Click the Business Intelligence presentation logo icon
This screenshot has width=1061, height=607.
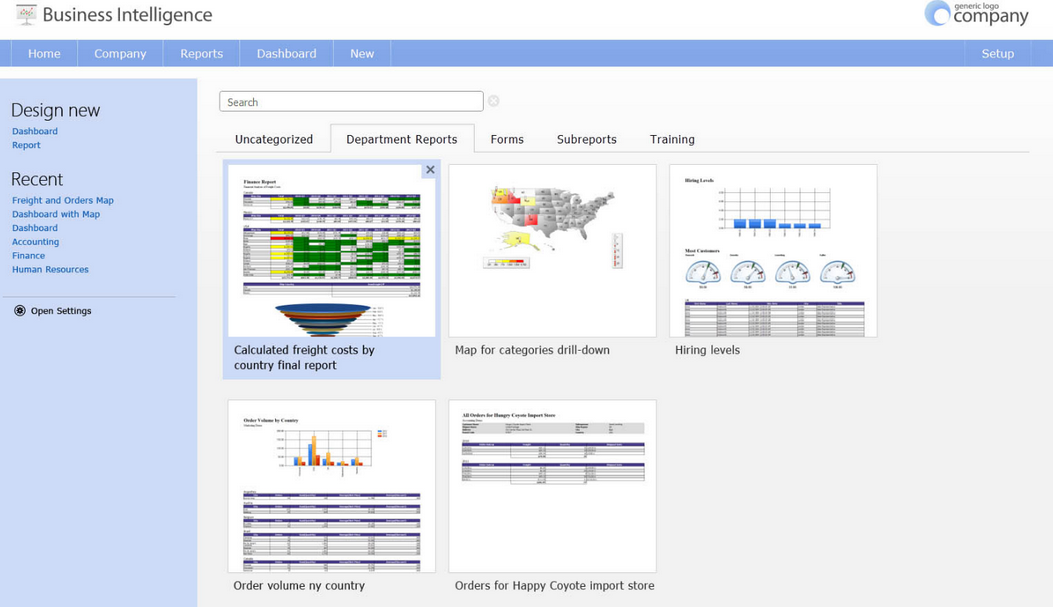point(26,14)
